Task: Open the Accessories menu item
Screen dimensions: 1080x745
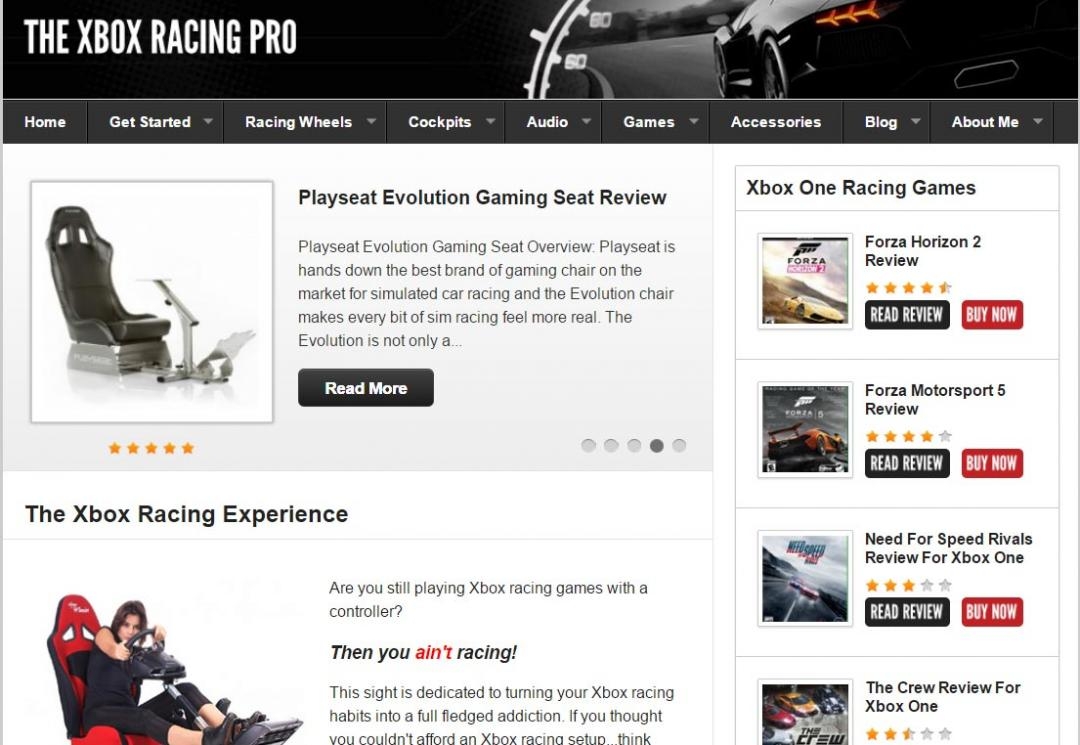Action: click(776, 122)
